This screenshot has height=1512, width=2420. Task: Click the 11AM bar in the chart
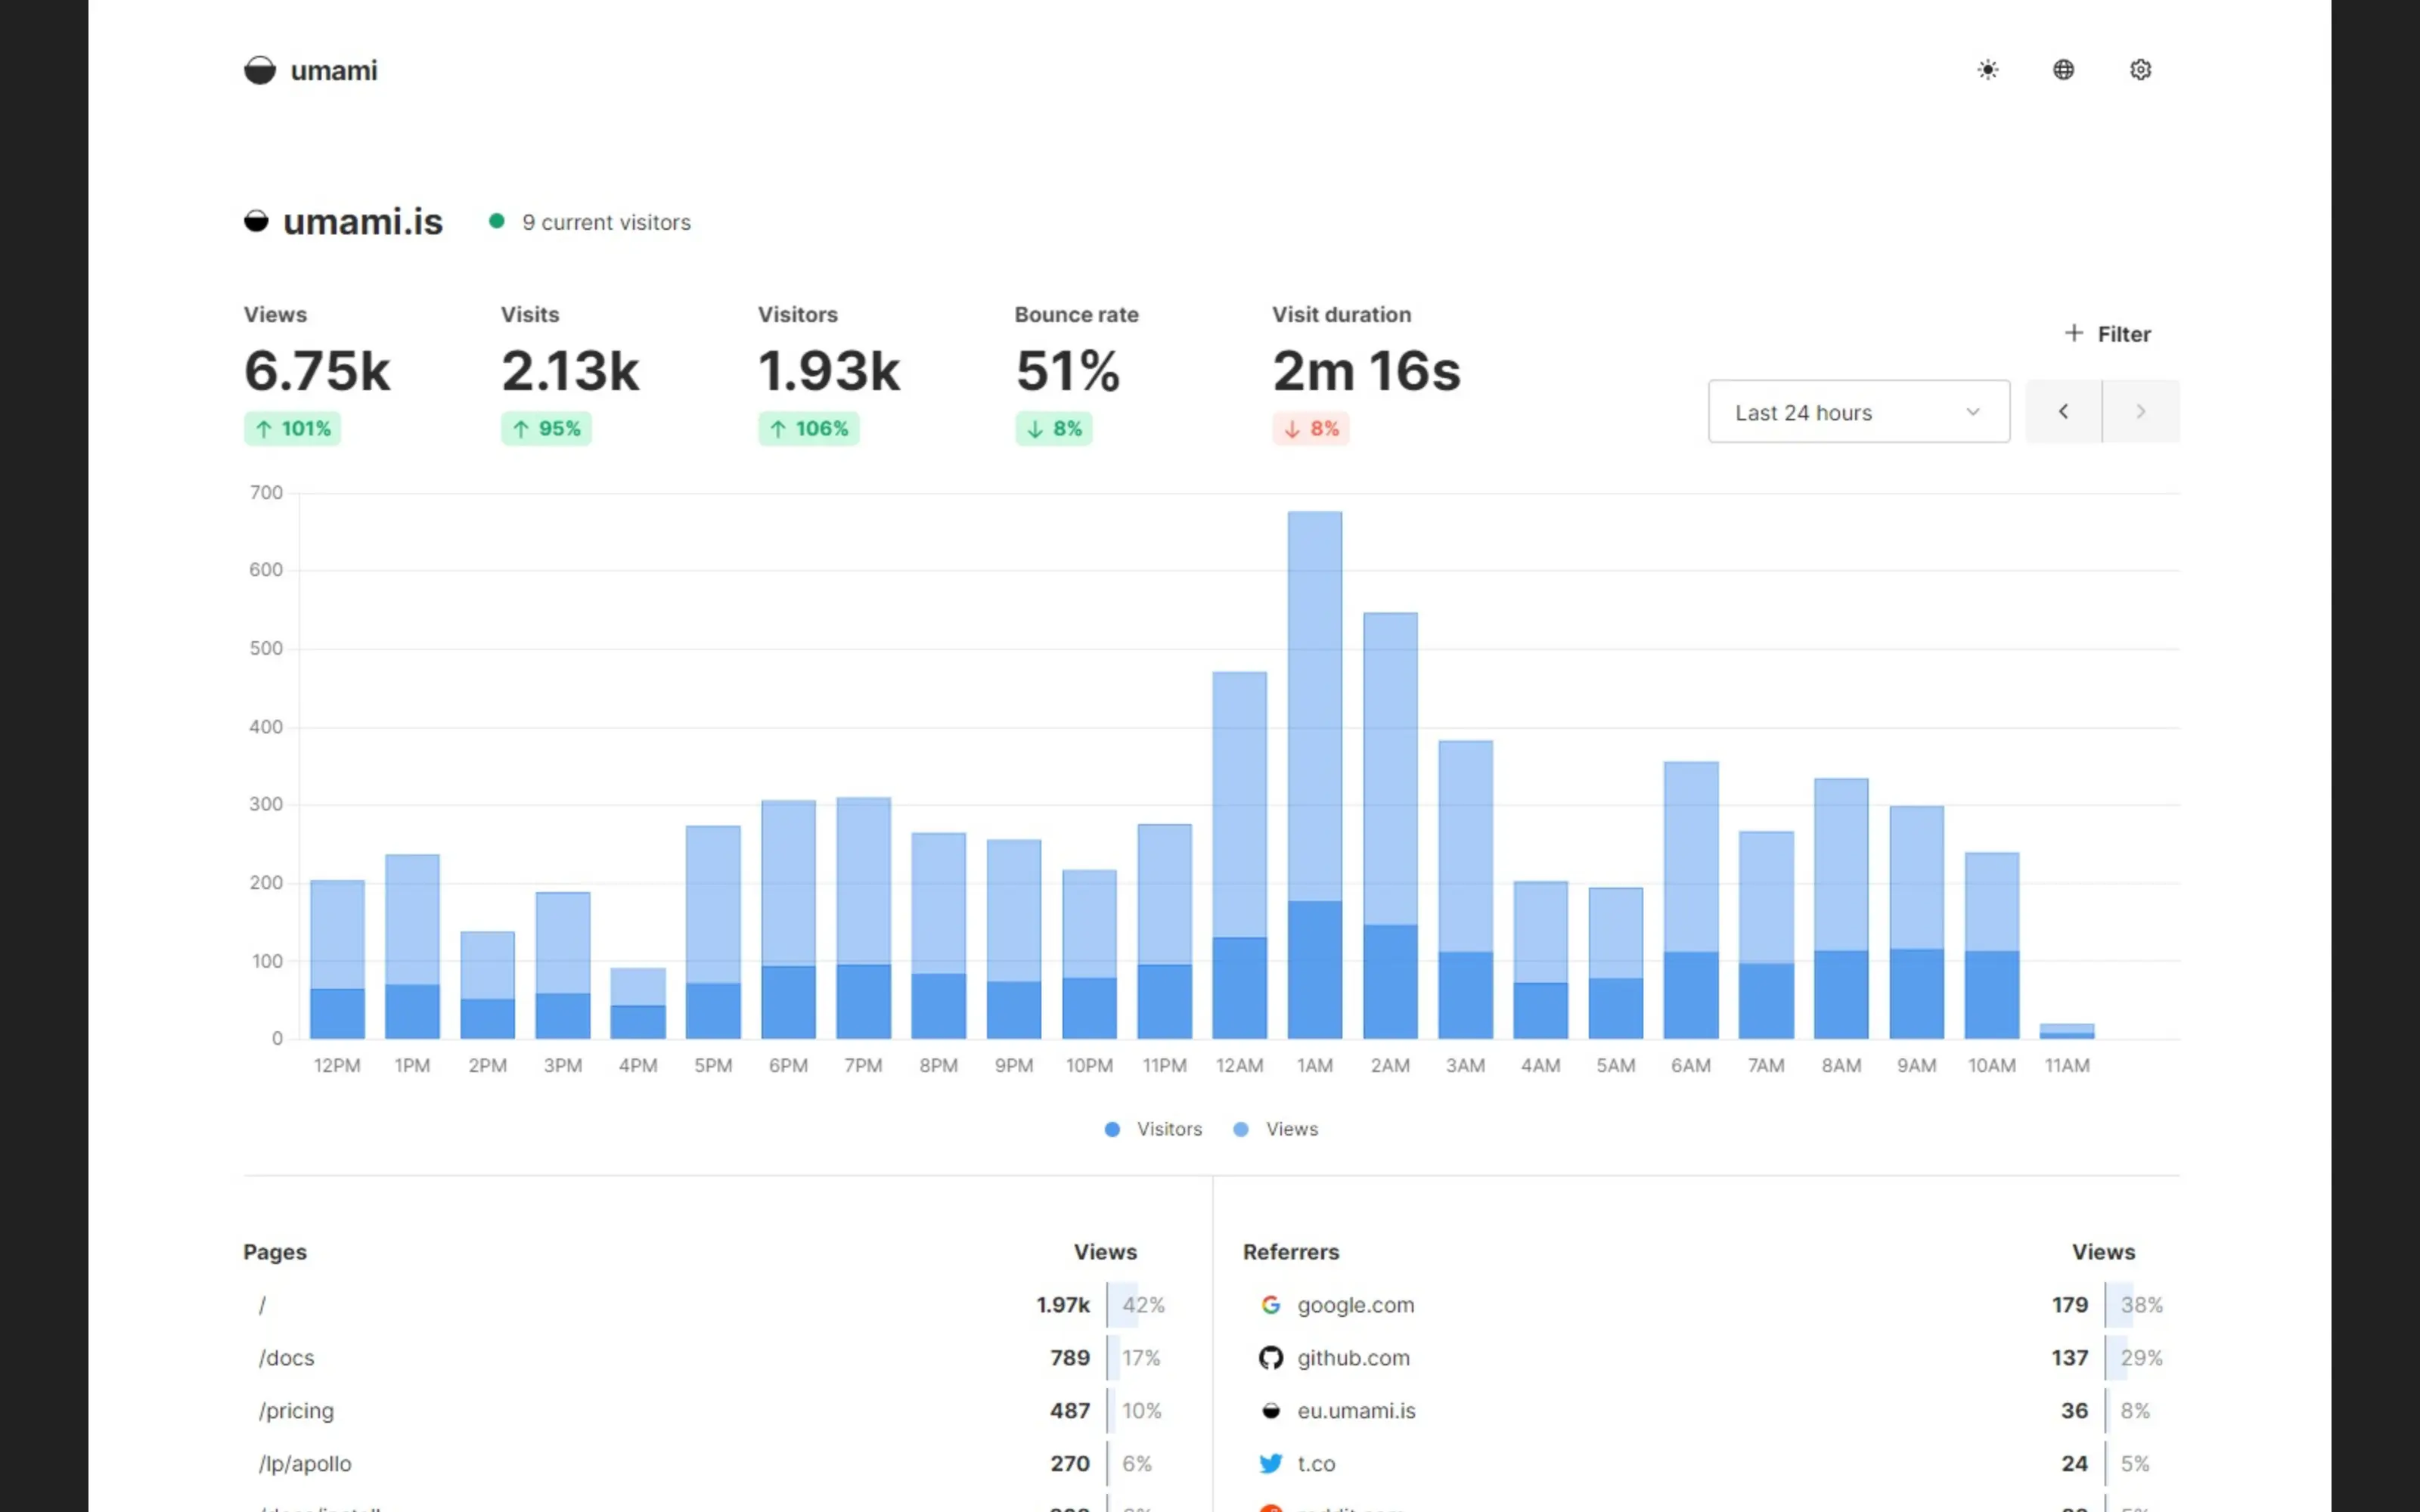[2066, 1031]
